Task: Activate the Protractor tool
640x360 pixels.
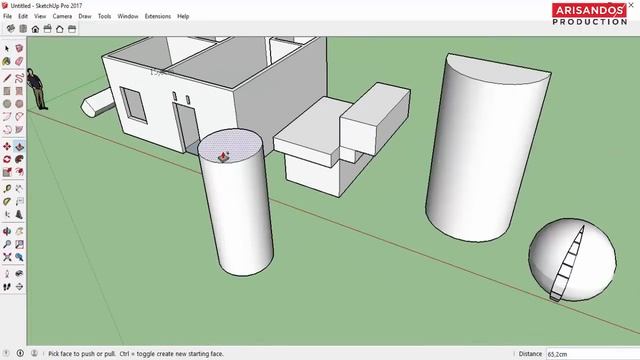Action: coord(7,202)
